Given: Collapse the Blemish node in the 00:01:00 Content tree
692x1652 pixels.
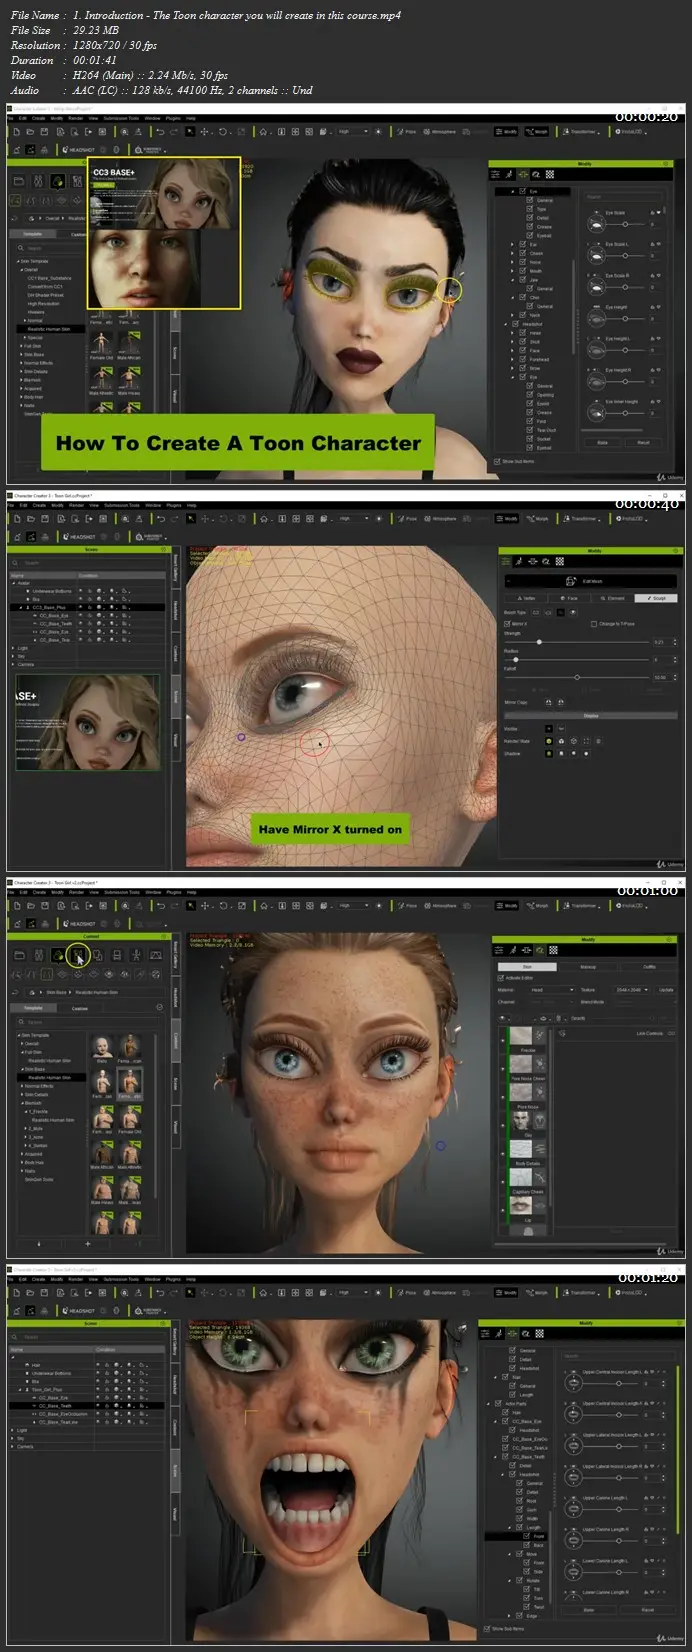Looking at the screenshot, I should click(x=22, y=1103).
